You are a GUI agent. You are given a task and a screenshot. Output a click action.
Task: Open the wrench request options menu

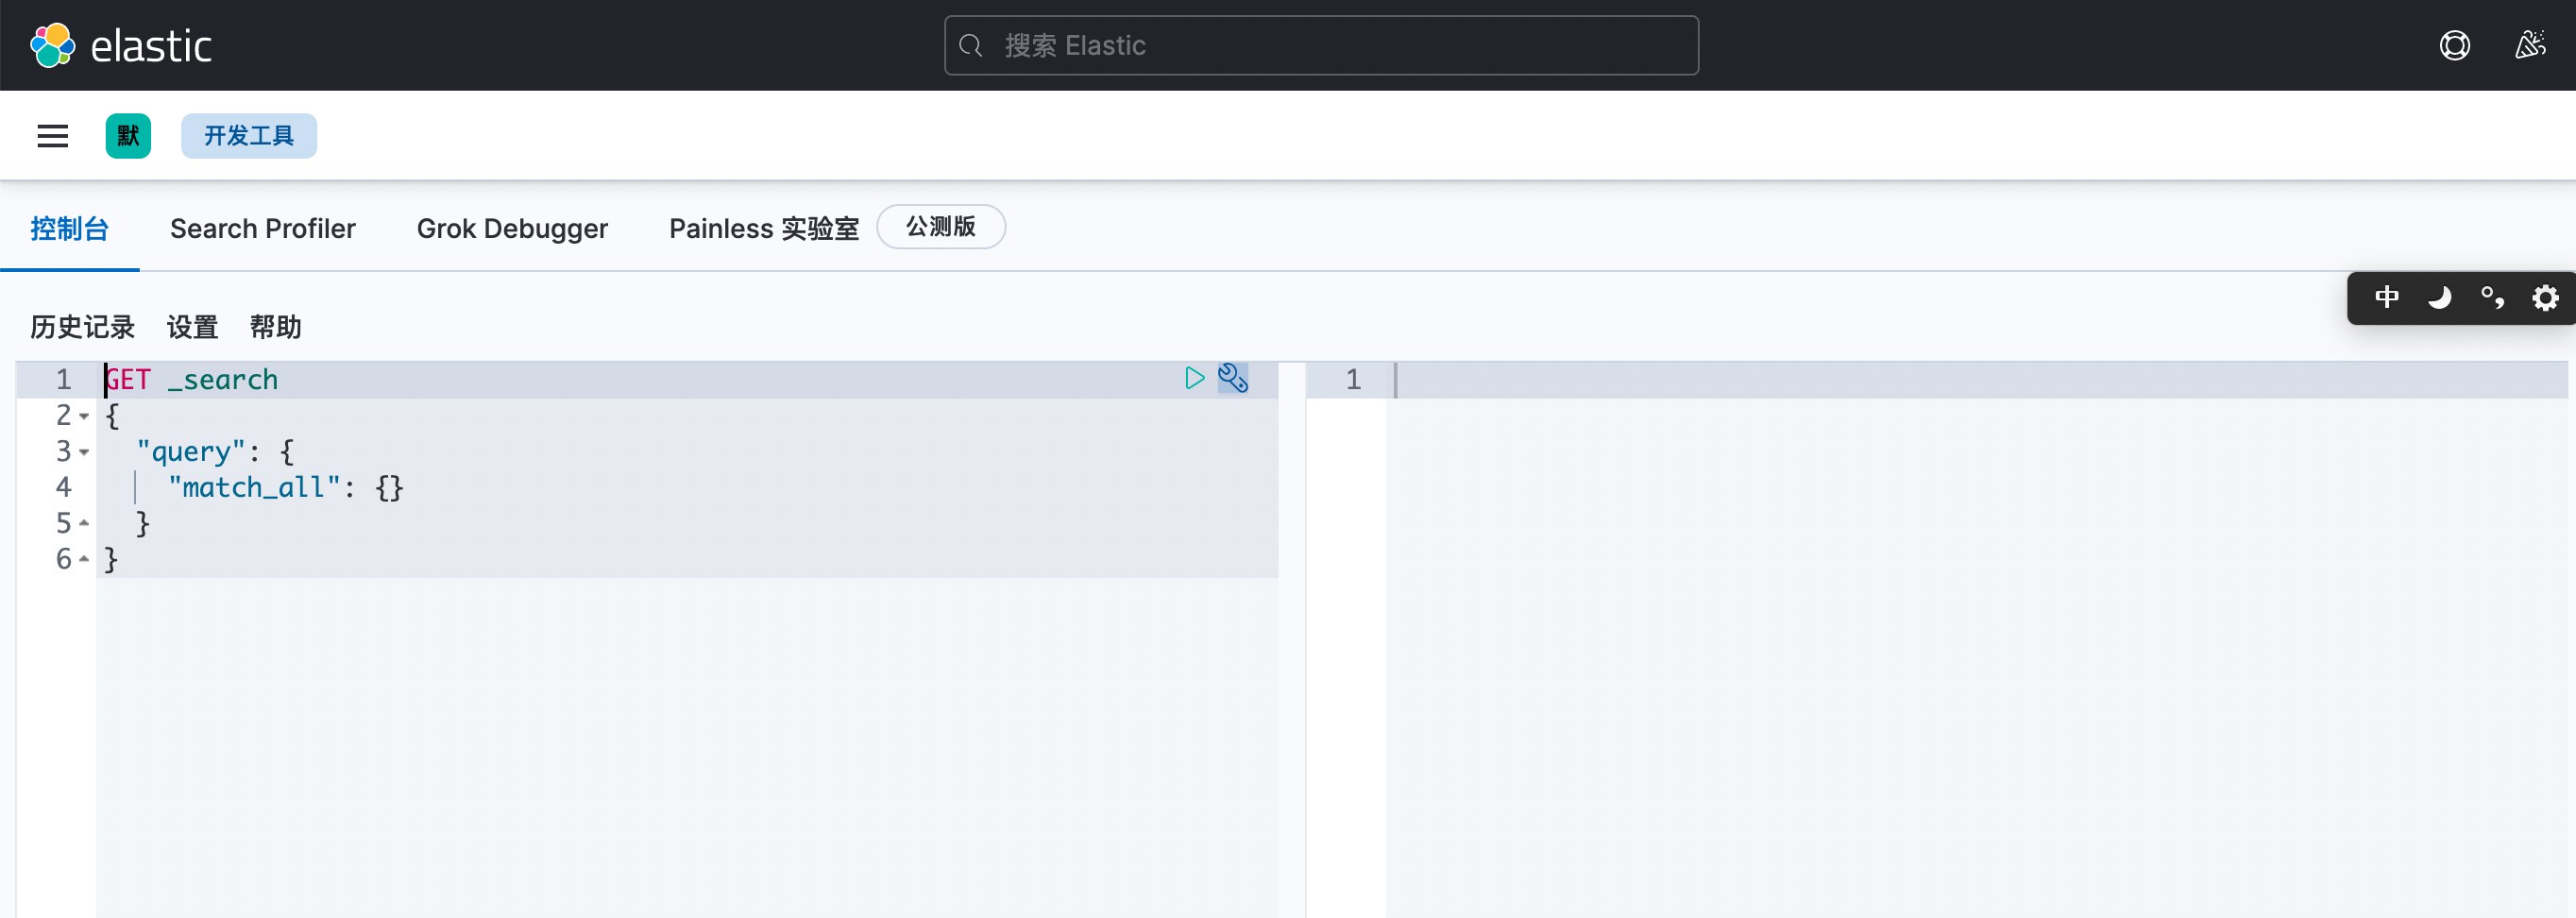[x=1233, y=378]
